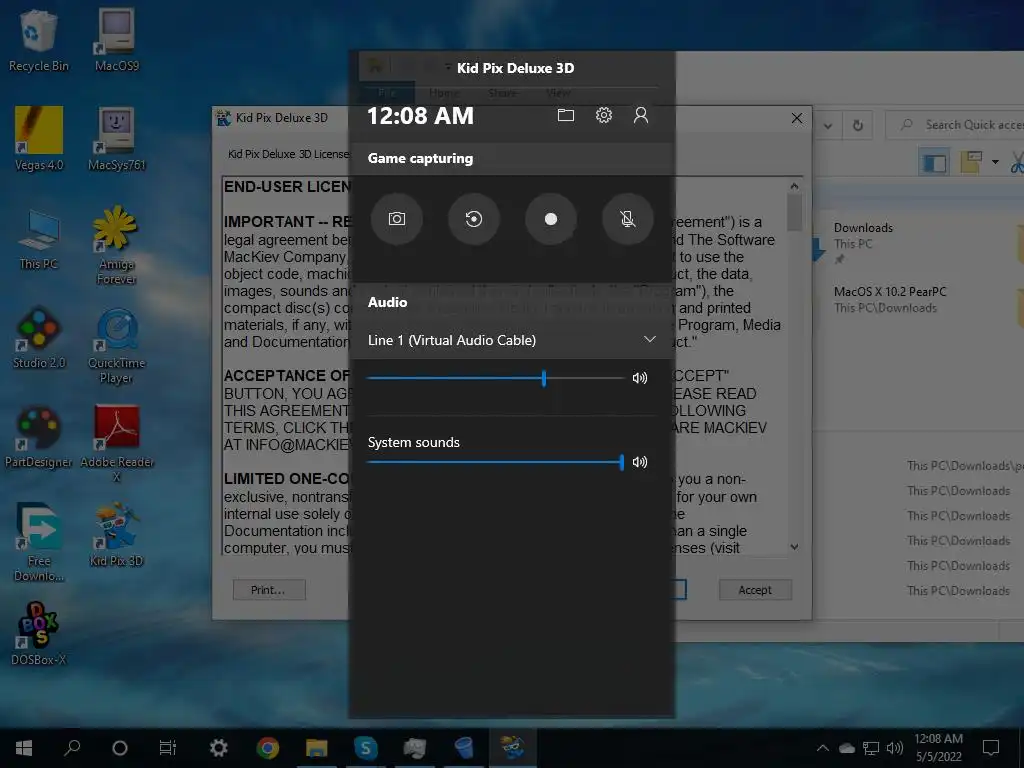Launch Vegas 4.0 from desktop

39,139
